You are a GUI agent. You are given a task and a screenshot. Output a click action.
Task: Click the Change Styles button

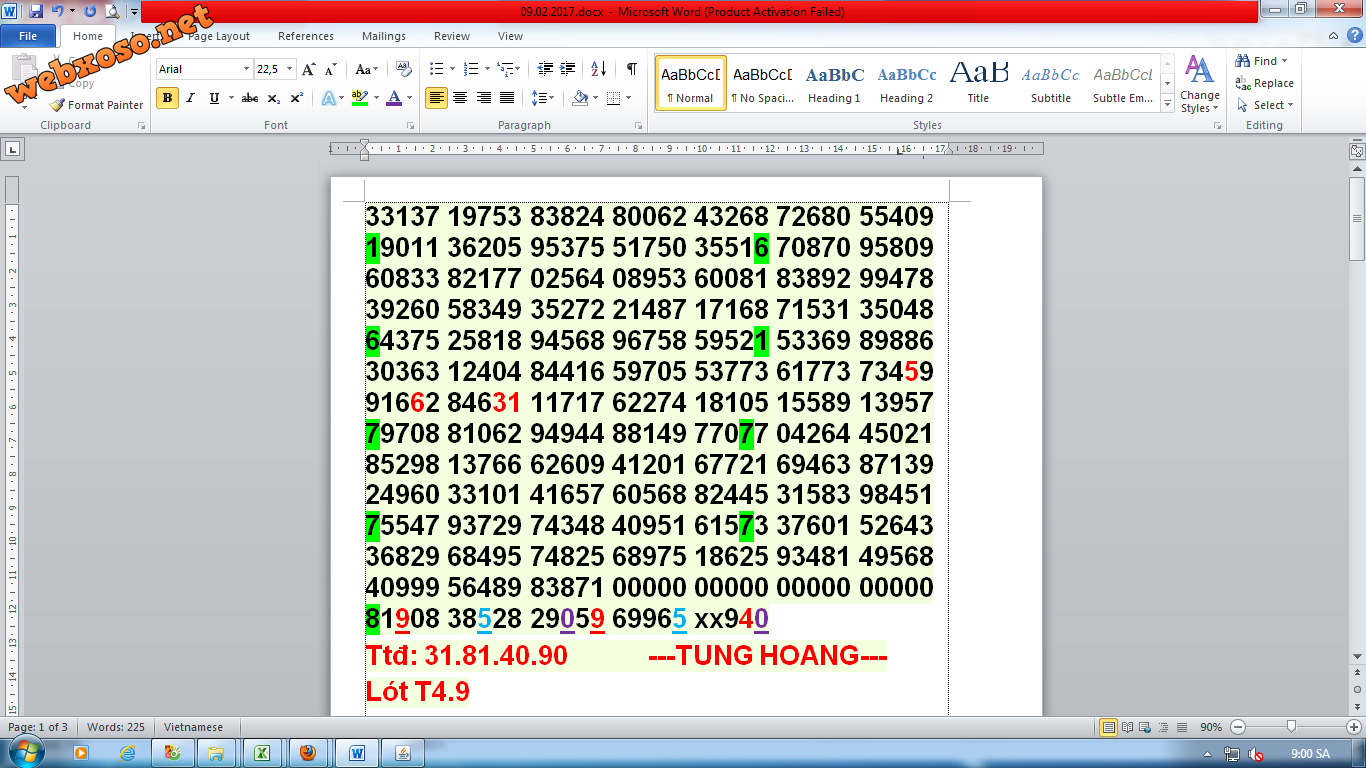pyautogui.click(x=1199, y=85)
